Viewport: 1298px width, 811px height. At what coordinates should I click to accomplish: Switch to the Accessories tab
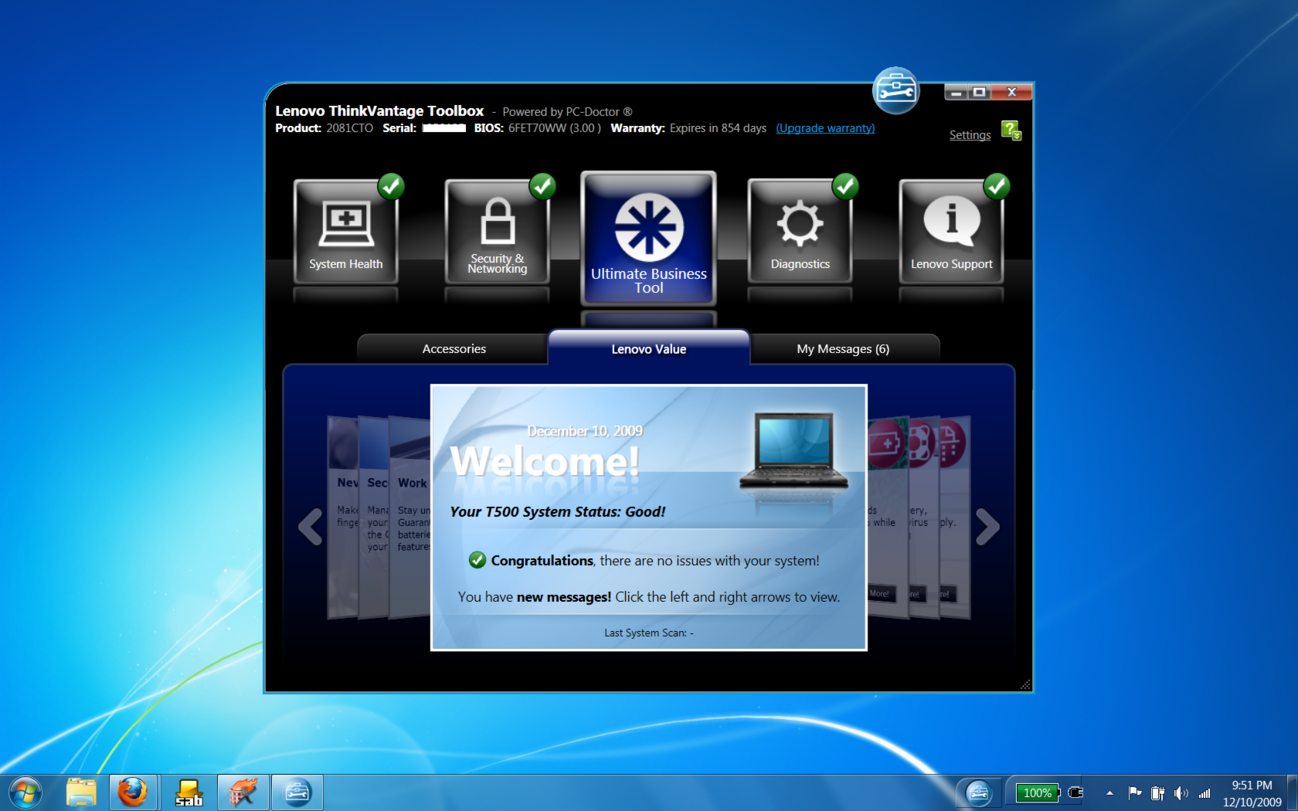453,349
